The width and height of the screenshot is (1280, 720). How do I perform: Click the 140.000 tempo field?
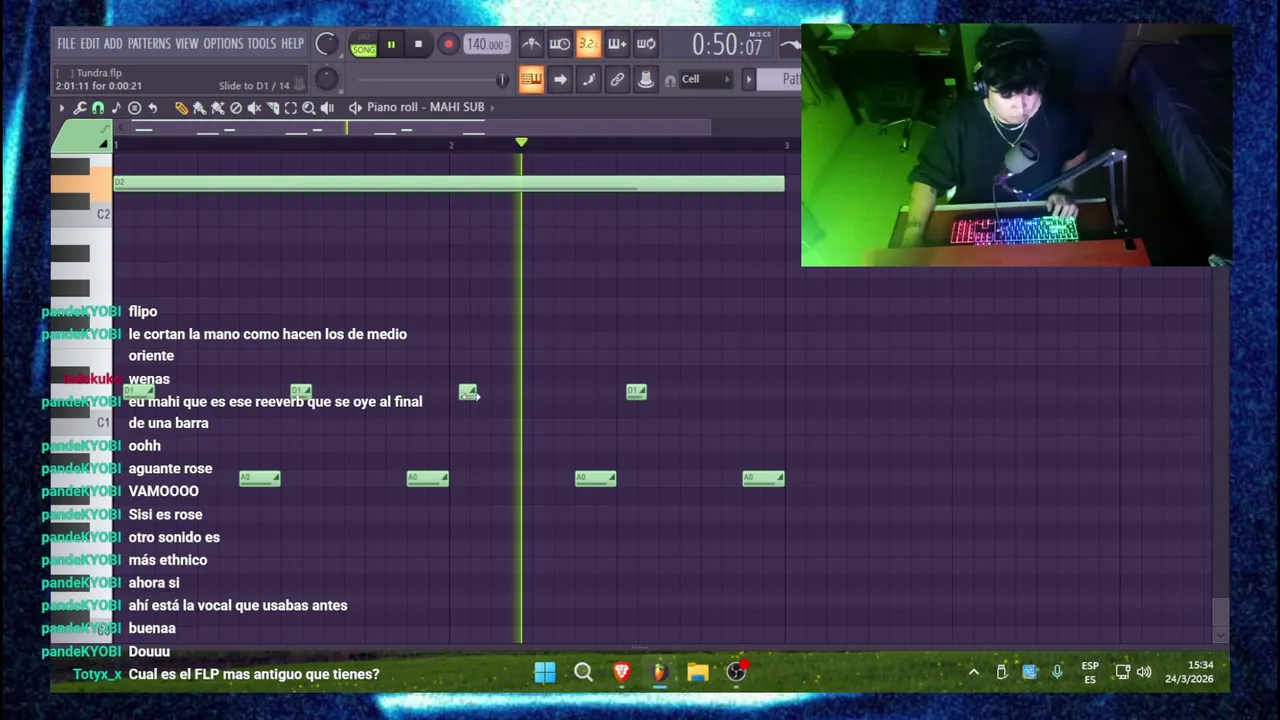point(486,45)
